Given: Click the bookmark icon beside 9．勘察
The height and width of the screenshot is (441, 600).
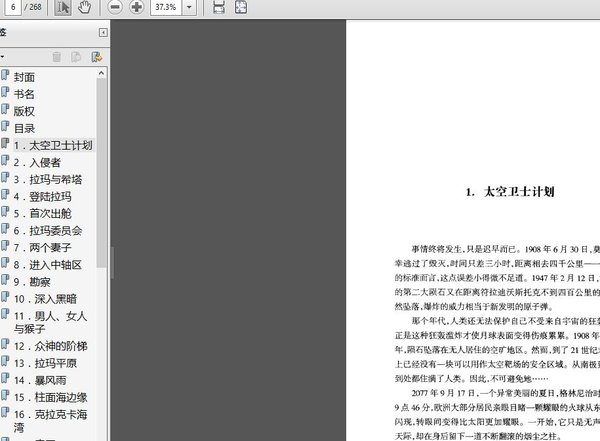Looking at the screenshot, I should (5, 280).
